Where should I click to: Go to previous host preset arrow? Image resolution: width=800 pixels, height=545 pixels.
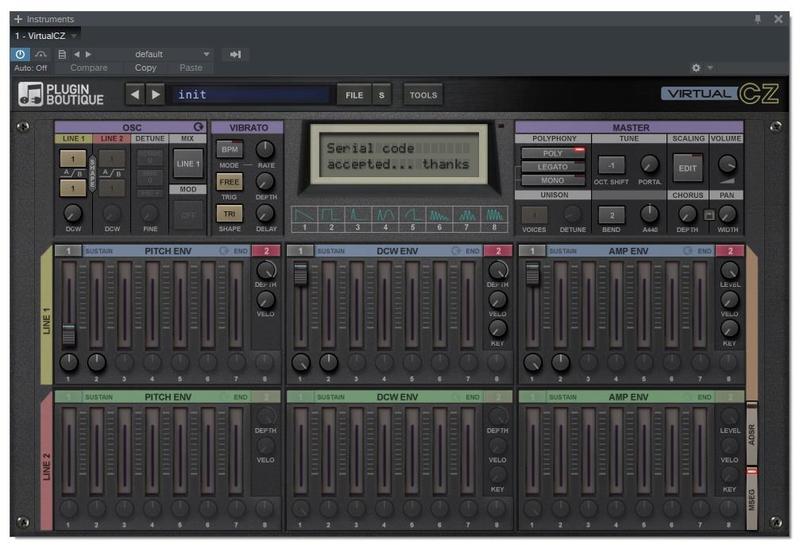point(77,54)
